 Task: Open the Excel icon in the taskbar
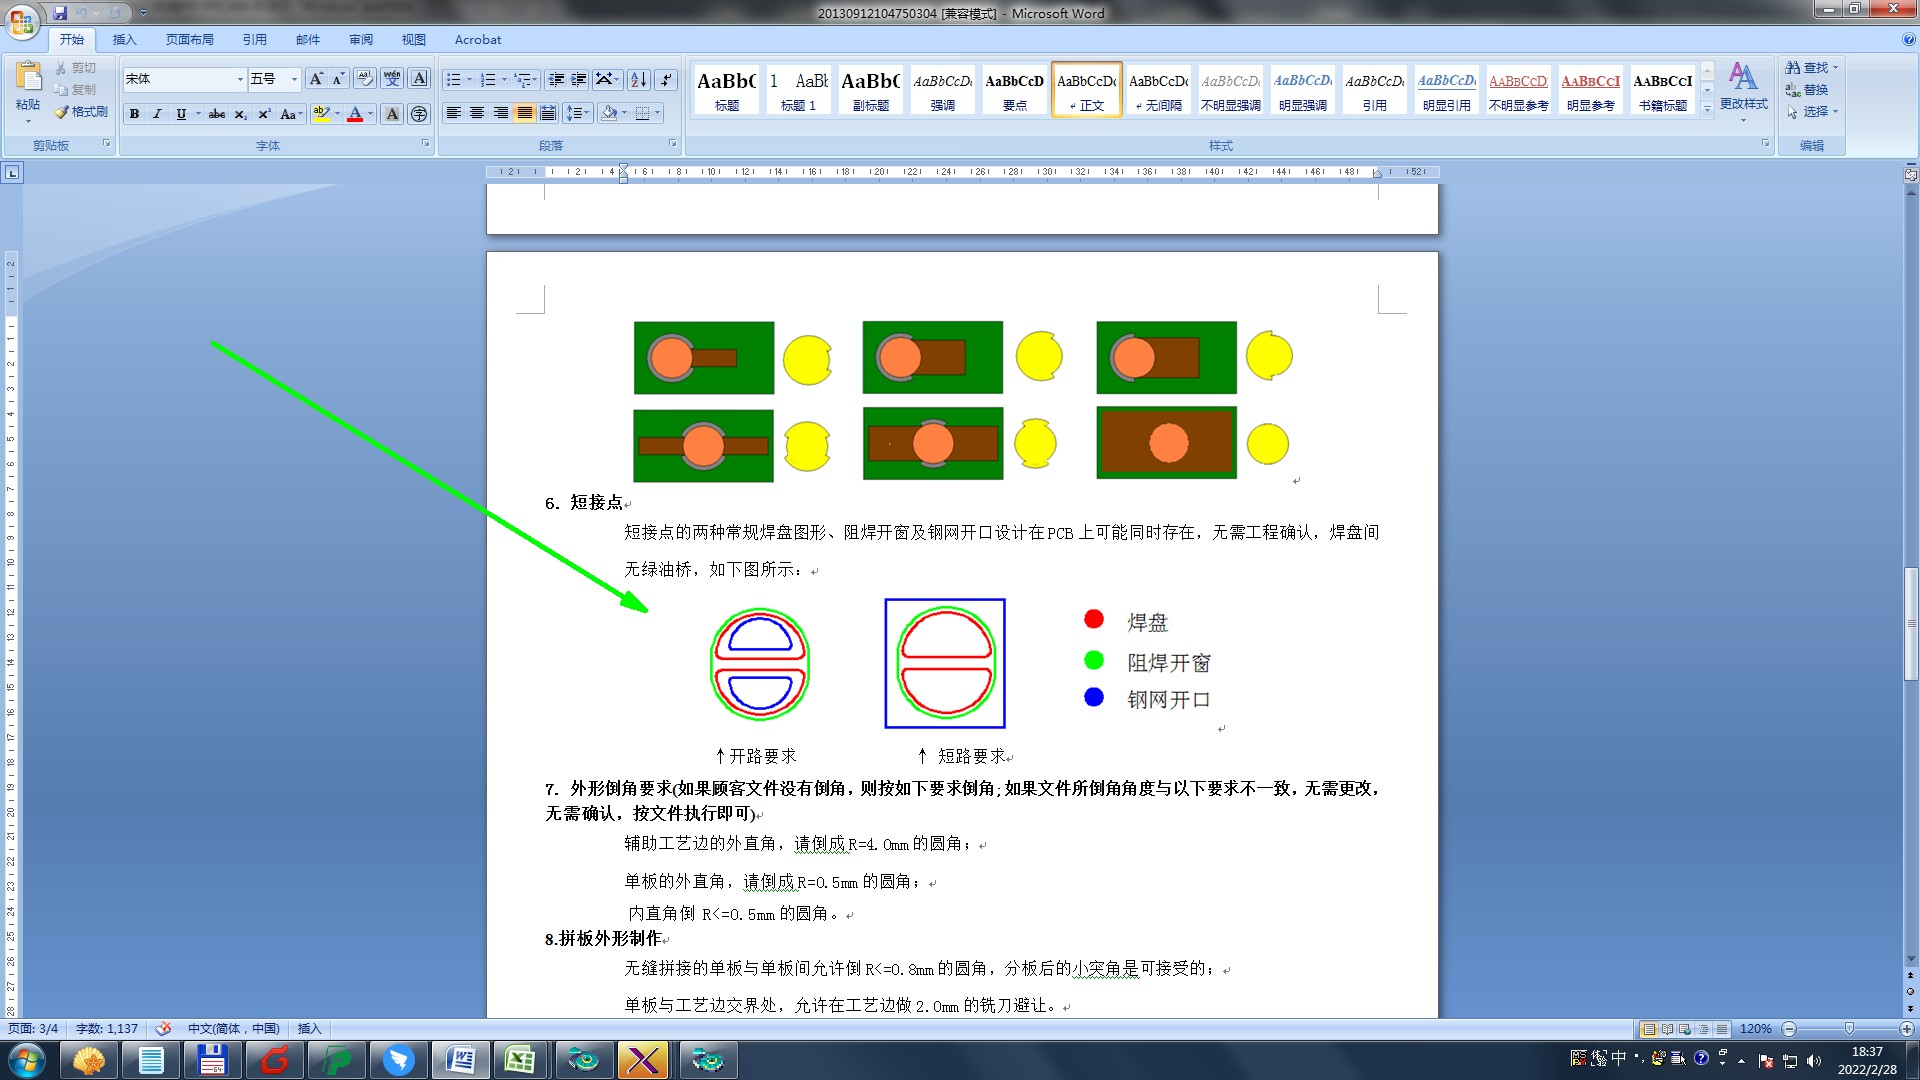(x=520, y=1059)
